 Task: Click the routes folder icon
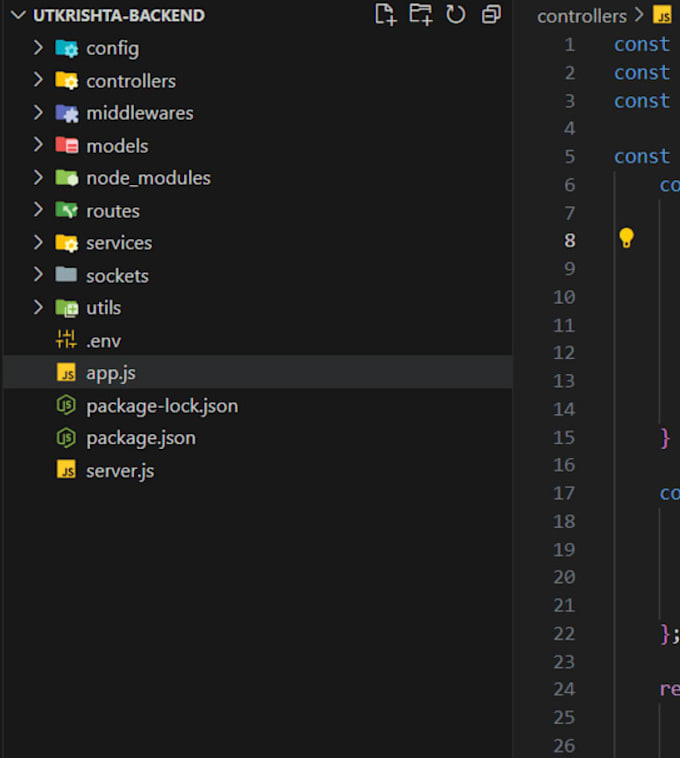pyautogui.click(x=67, y=210)
